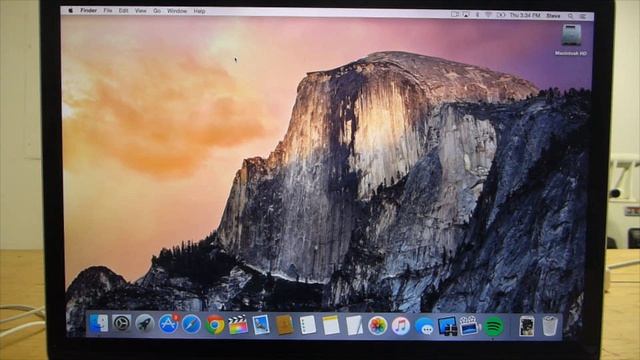Launch the App Store from the Dock
This screenshot has width=640, height=360.
pyautogui.click(x=168, y=324)
